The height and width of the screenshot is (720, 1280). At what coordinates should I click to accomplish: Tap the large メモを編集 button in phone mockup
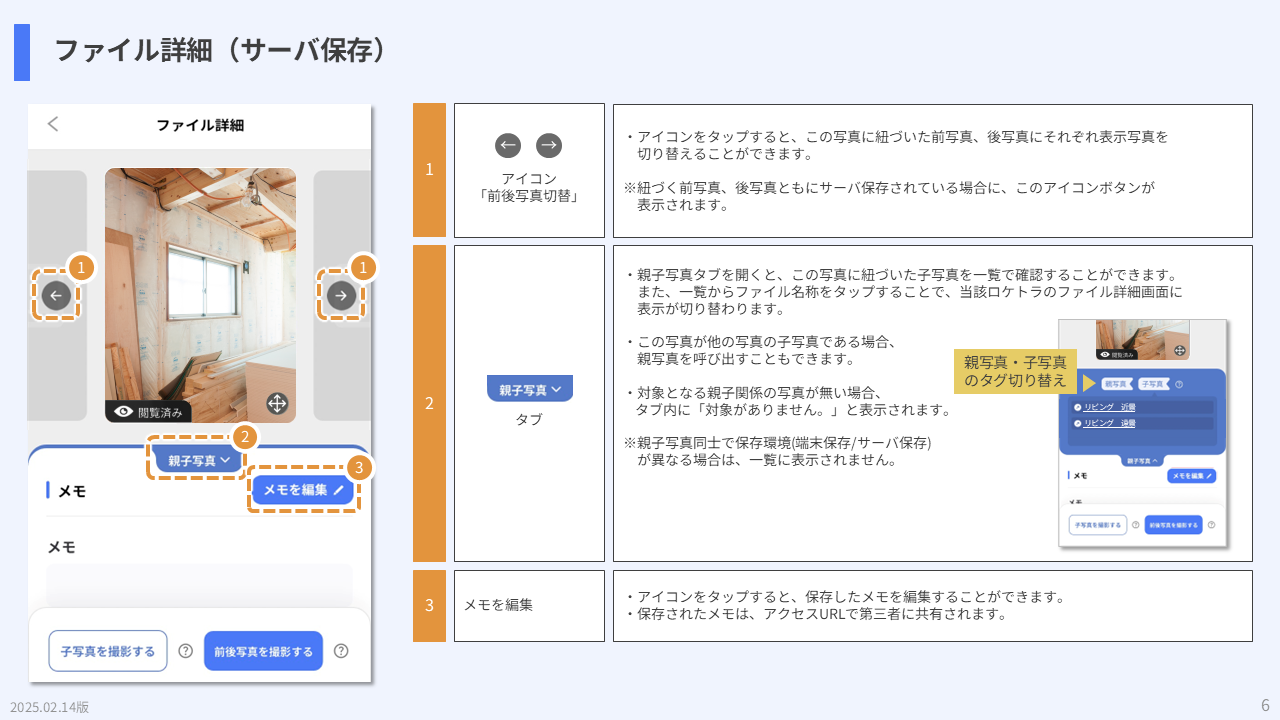[x=303, y=489]
